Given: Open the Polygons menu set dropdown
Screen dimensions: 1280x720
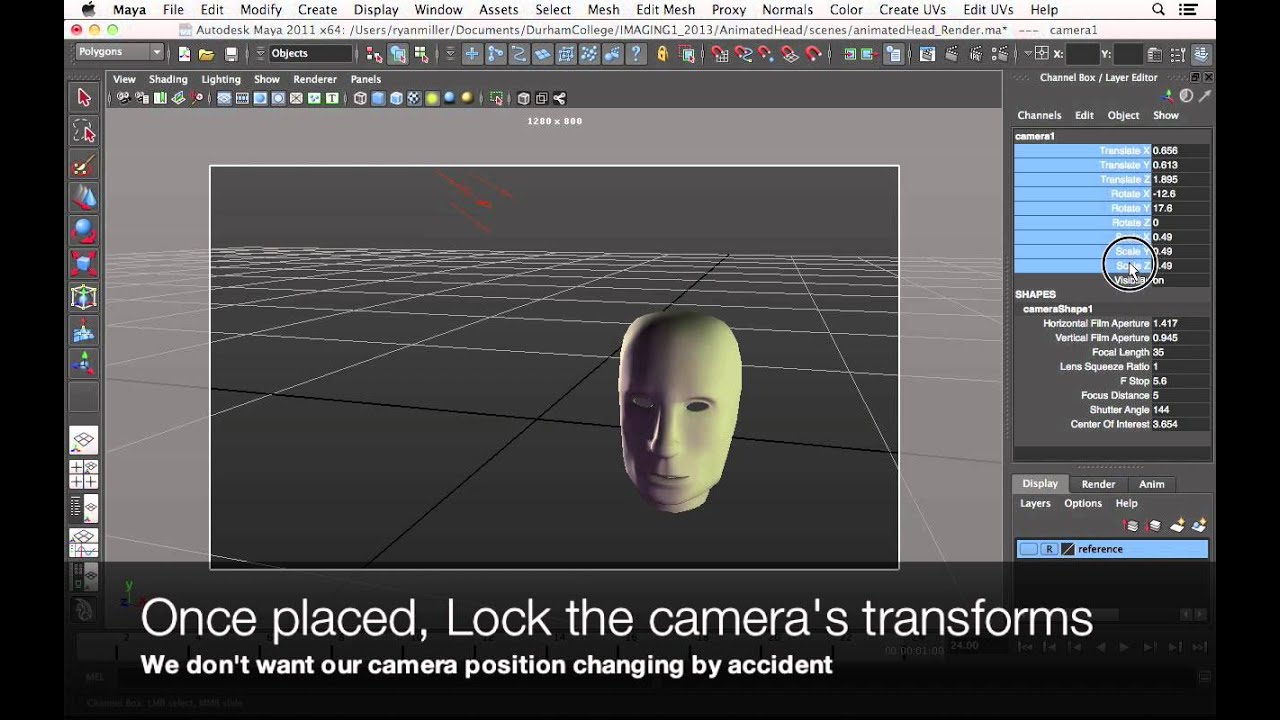Looking at the screenshot, I should pos(120,52).
